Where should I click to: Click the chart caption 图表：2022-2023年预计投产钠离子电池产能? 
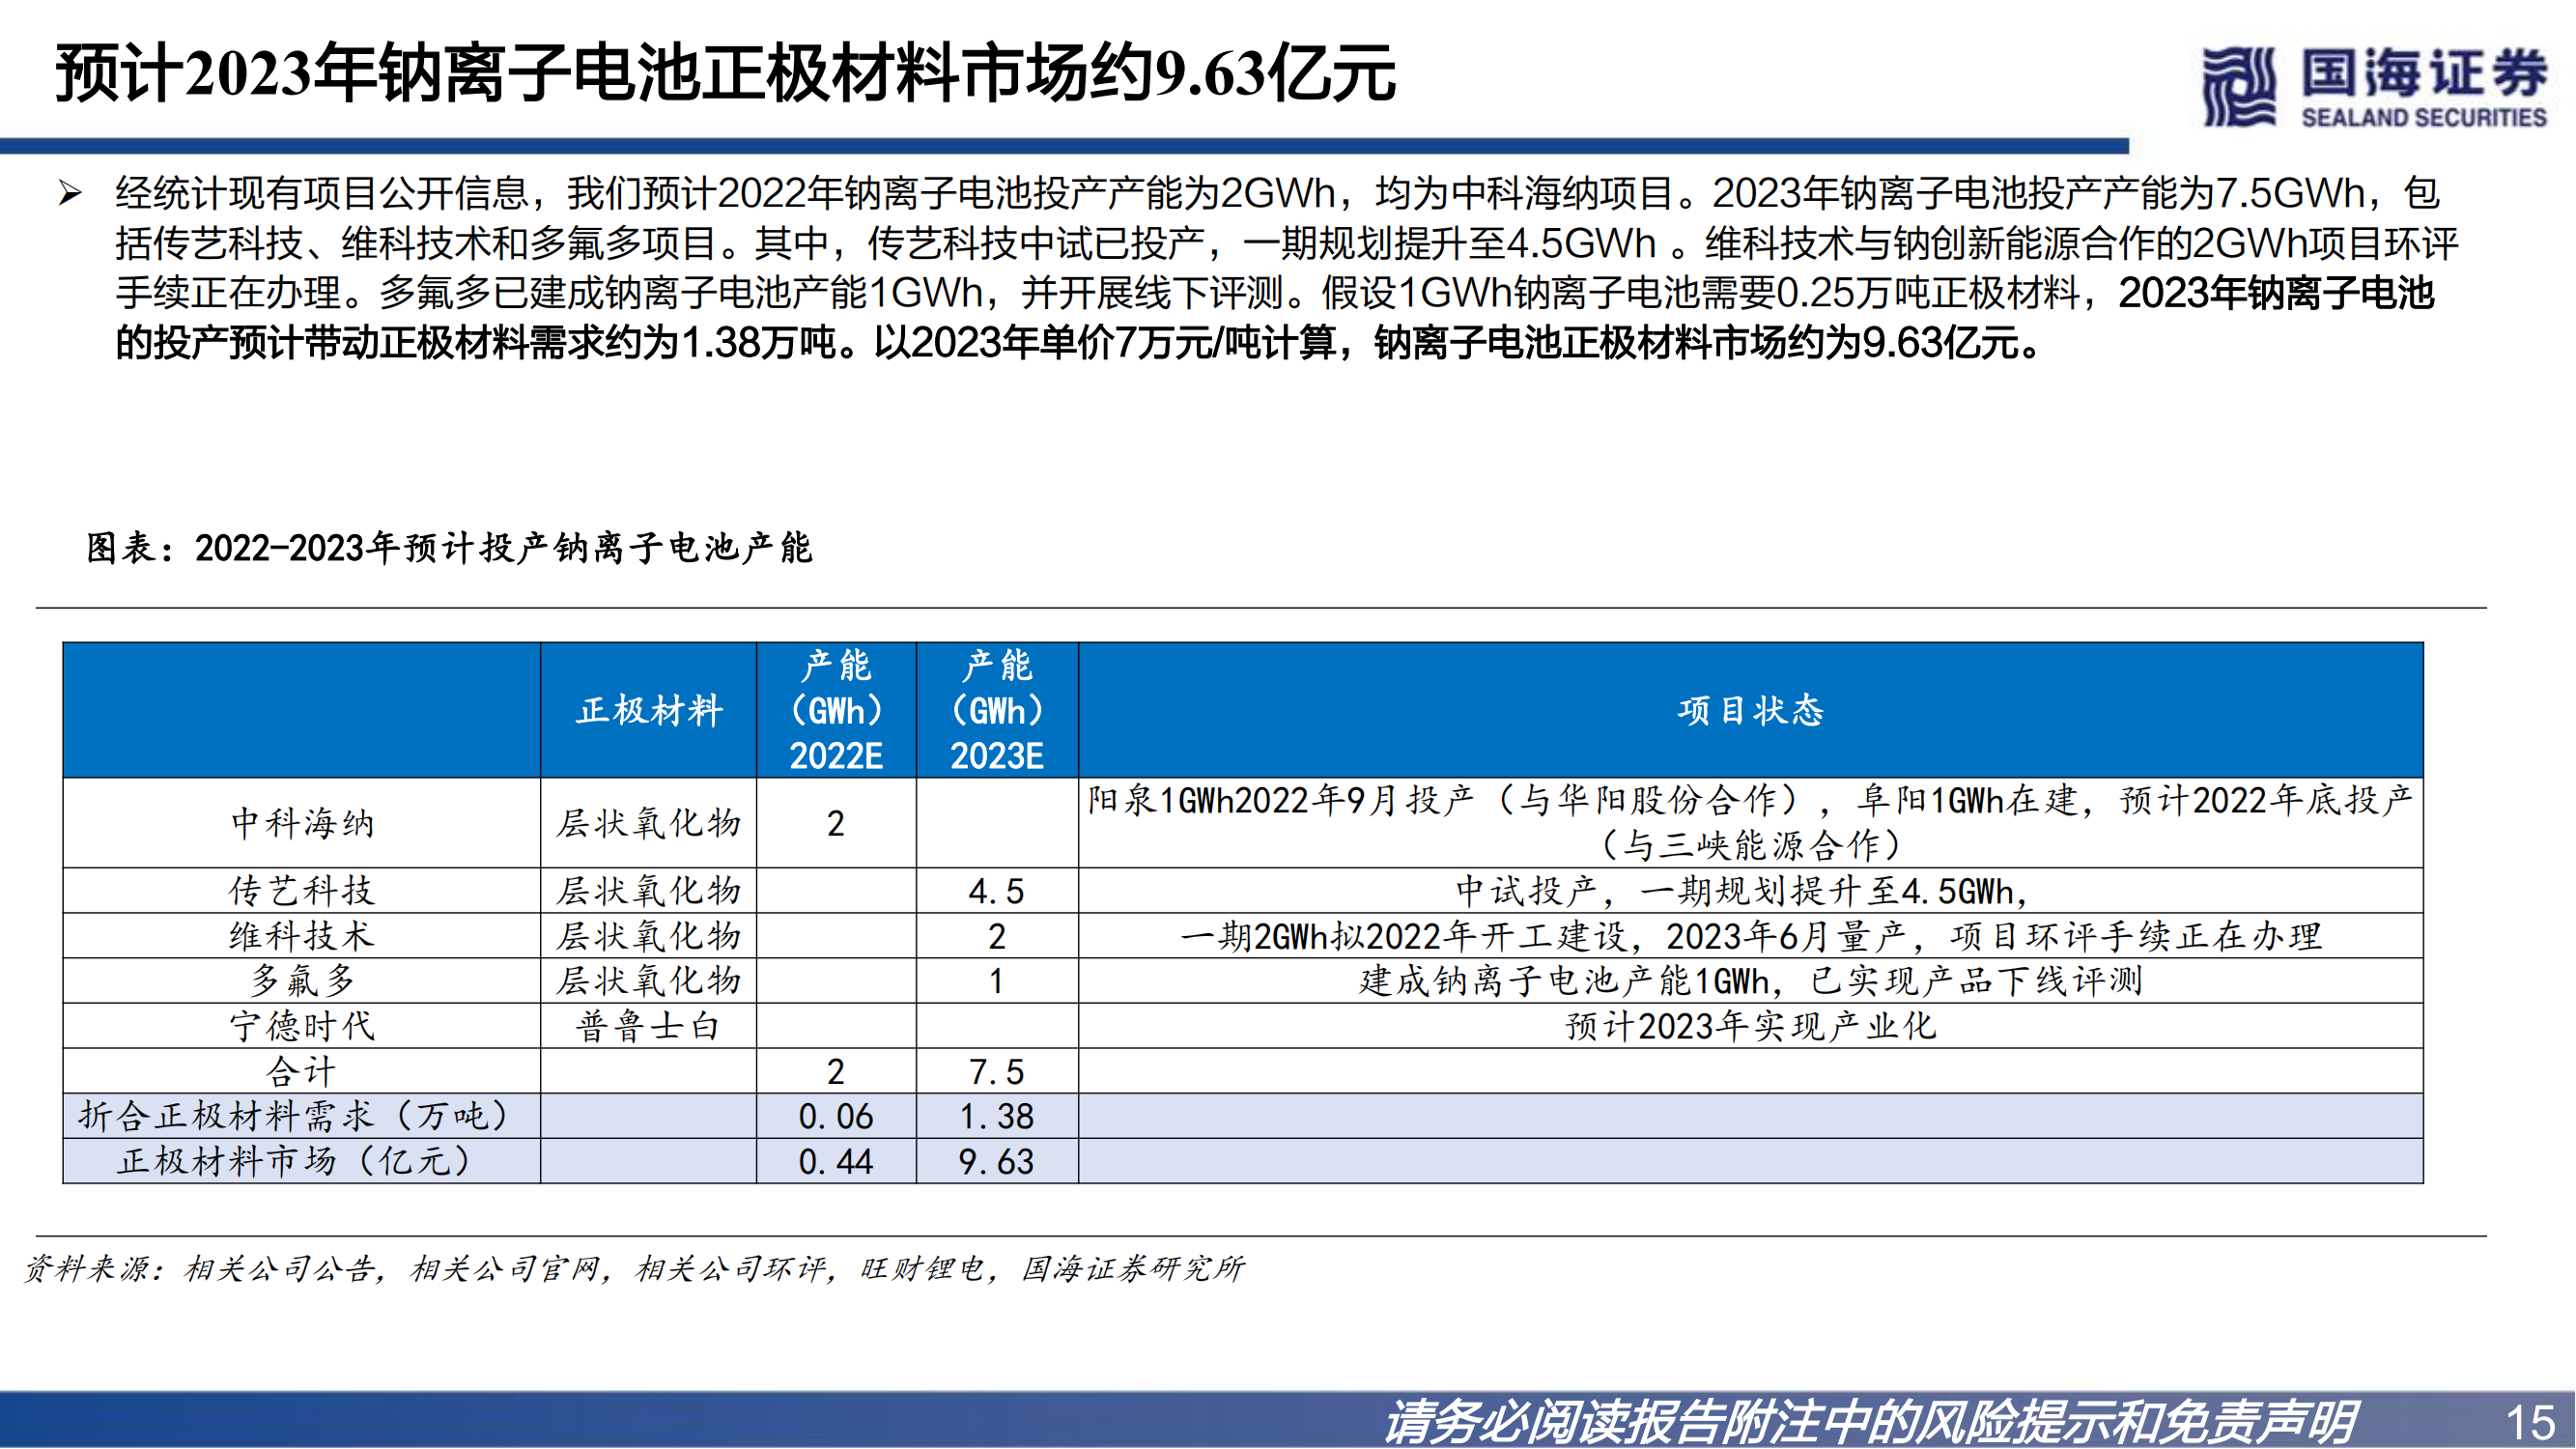click(x=449, y=548)
